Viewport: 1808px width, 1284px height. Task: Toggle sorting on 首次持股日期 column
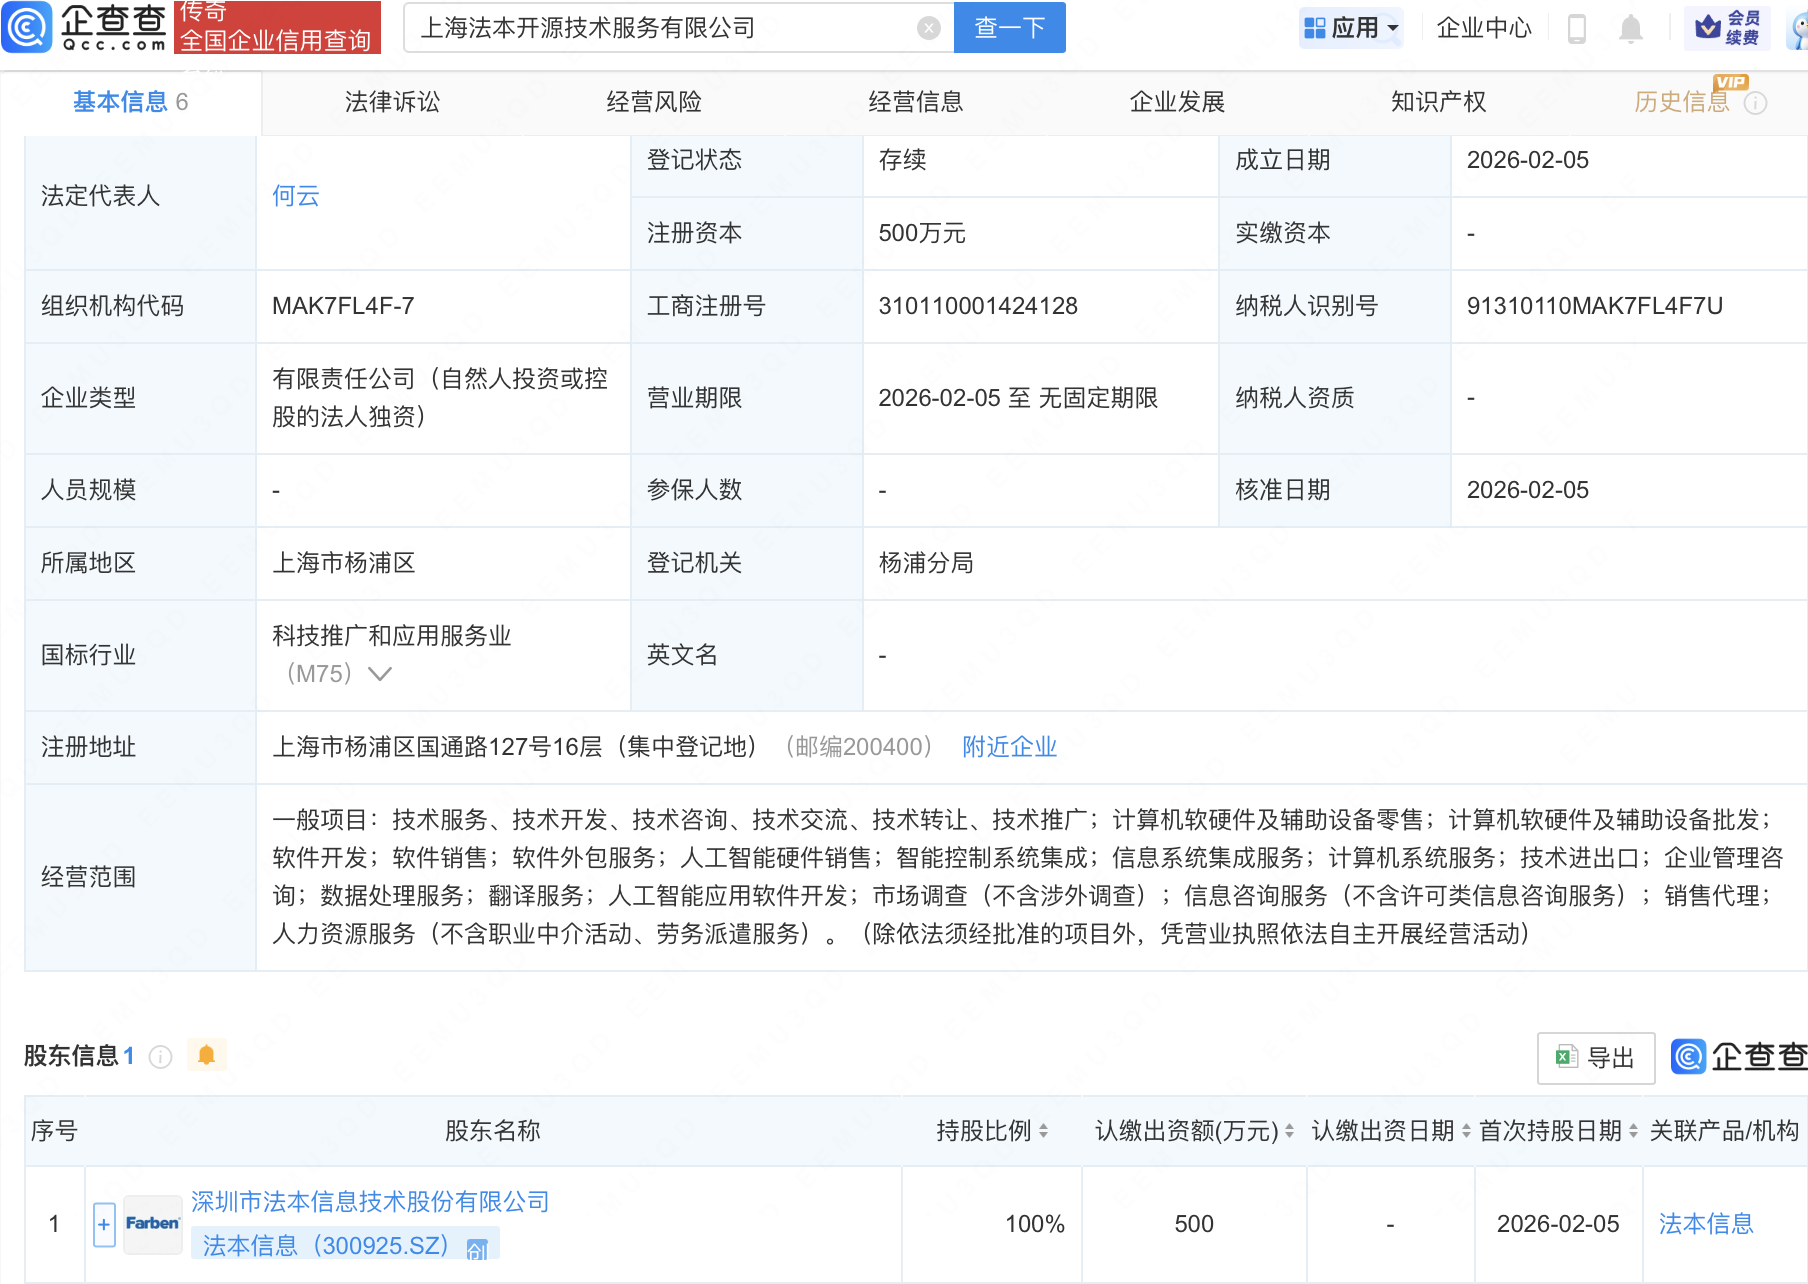[1634, 1131]
